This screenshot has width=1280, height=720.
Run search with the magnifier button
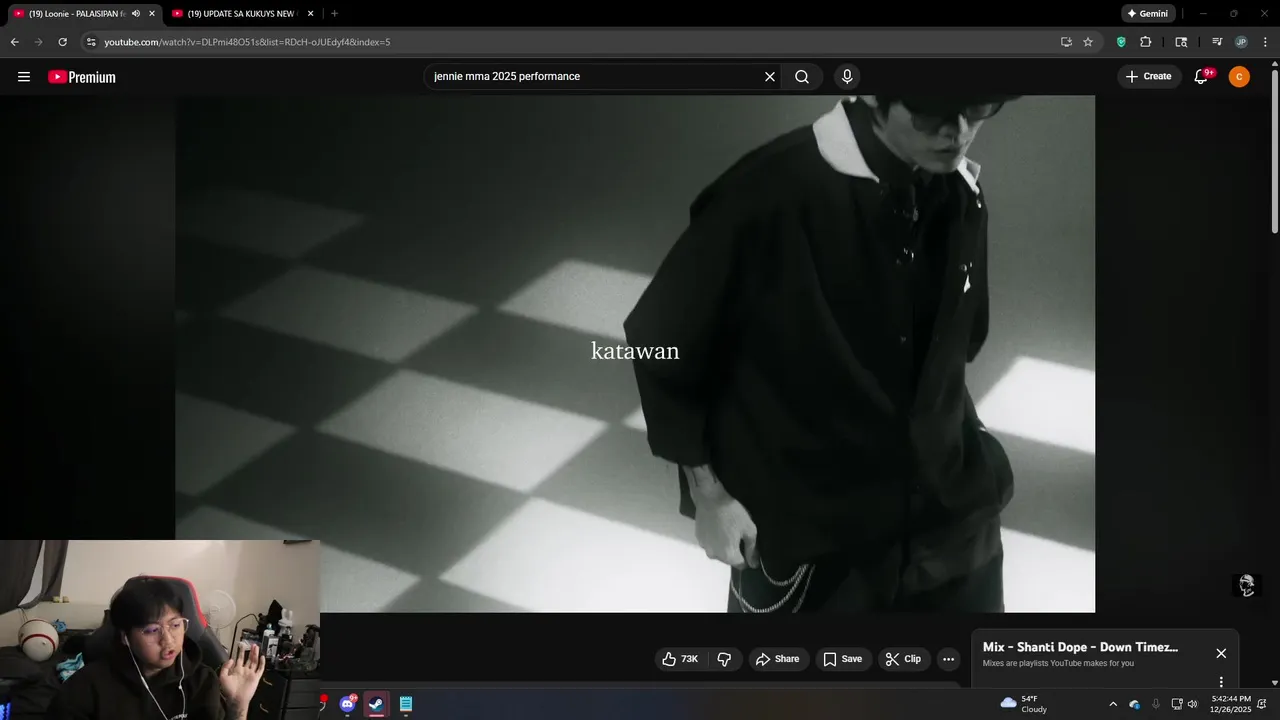pyautogui.click(x=802, y=77)
